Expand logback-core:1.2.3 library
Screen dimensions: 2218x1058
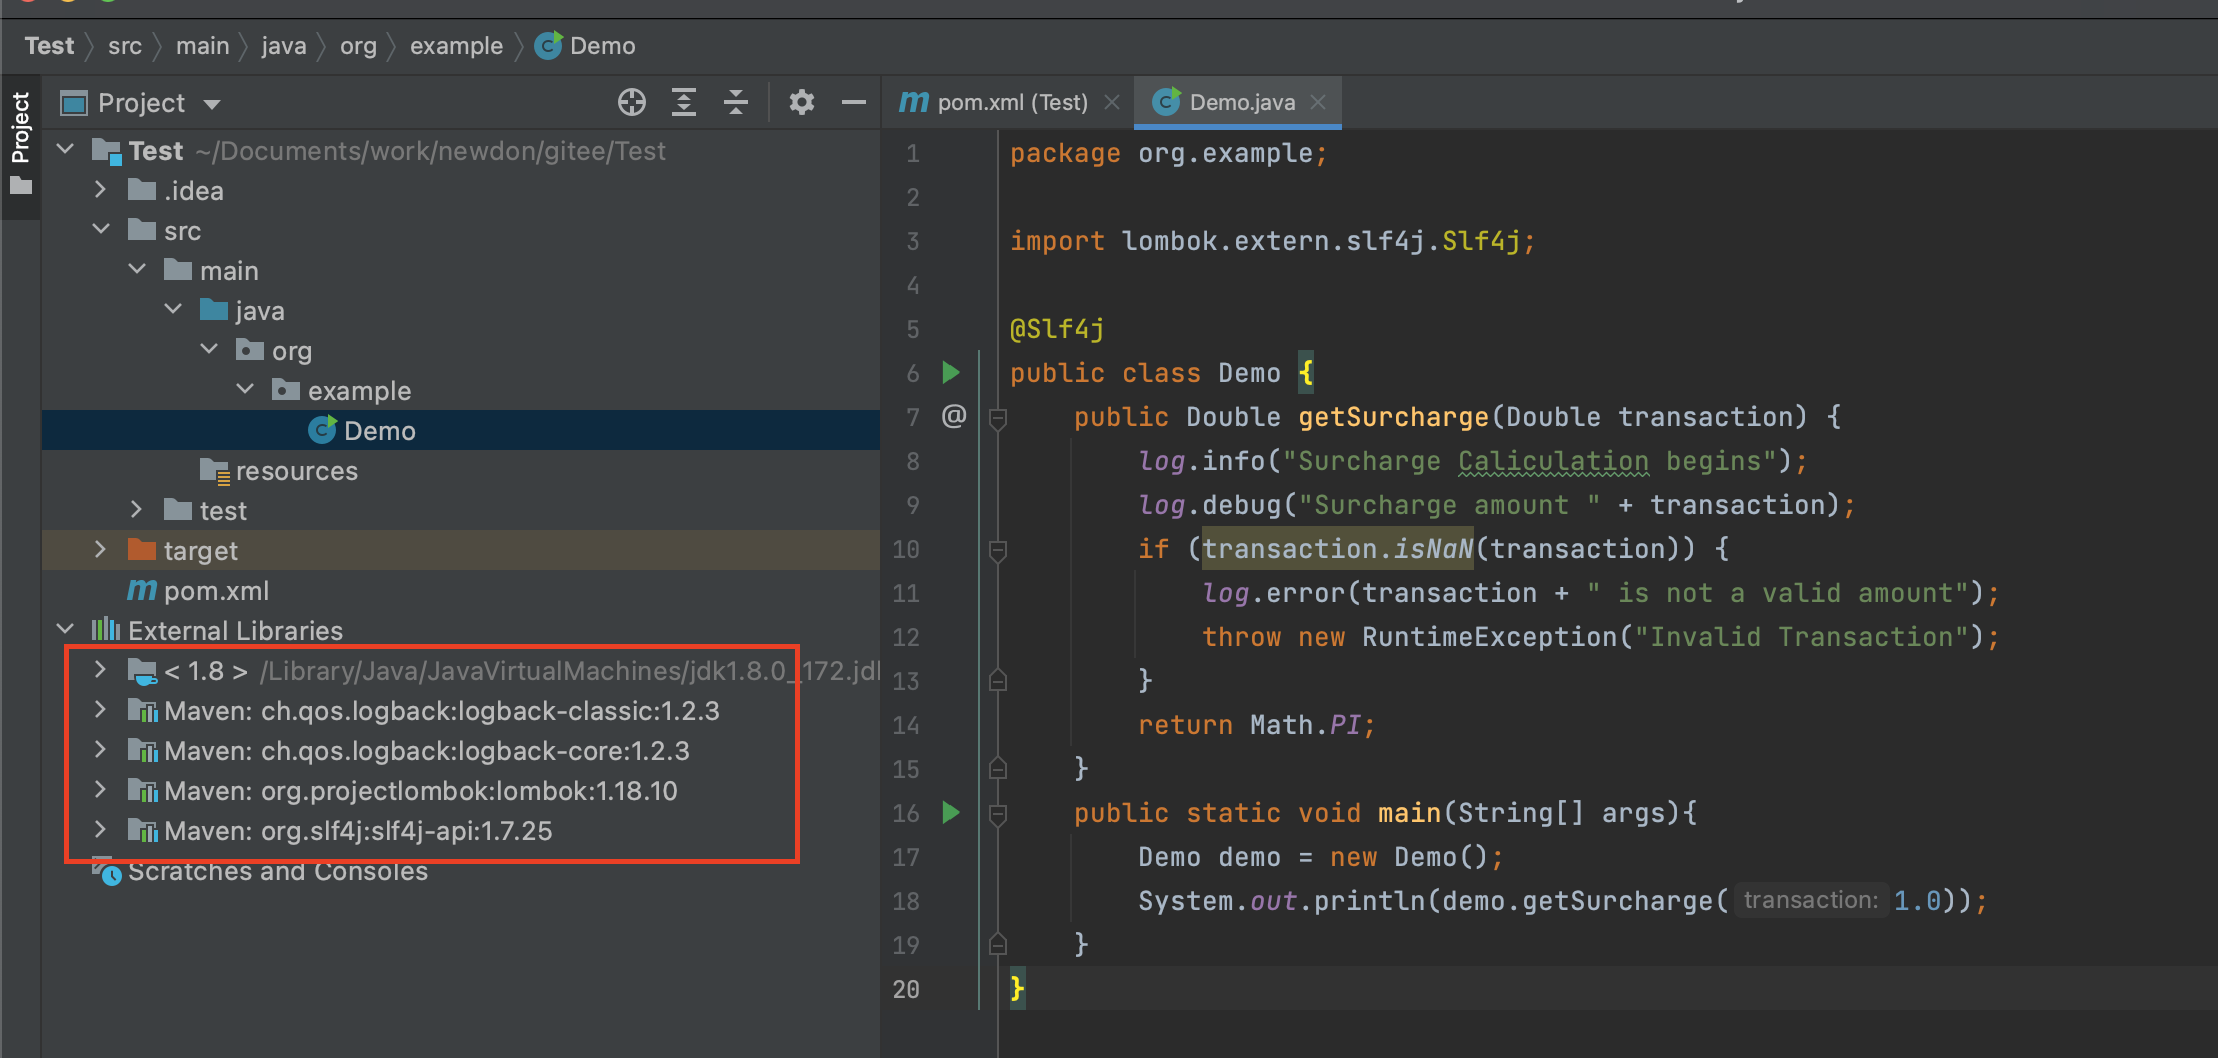coord(100,749)
